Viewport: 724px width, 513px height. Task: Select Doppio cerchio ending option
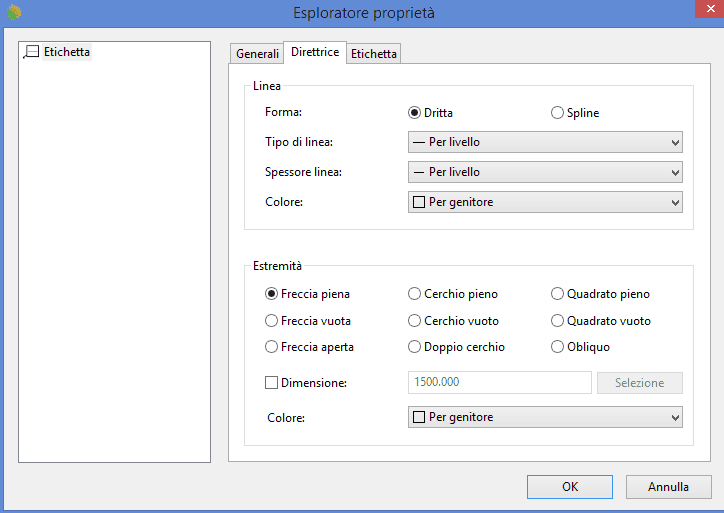coord(415,347)
